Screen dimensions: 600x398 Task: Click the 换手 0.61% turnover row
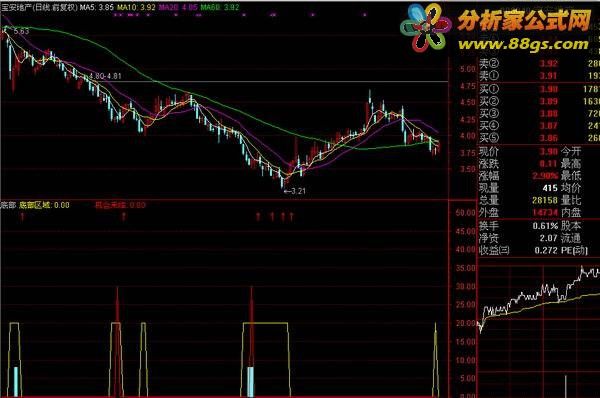pos(518,226)
